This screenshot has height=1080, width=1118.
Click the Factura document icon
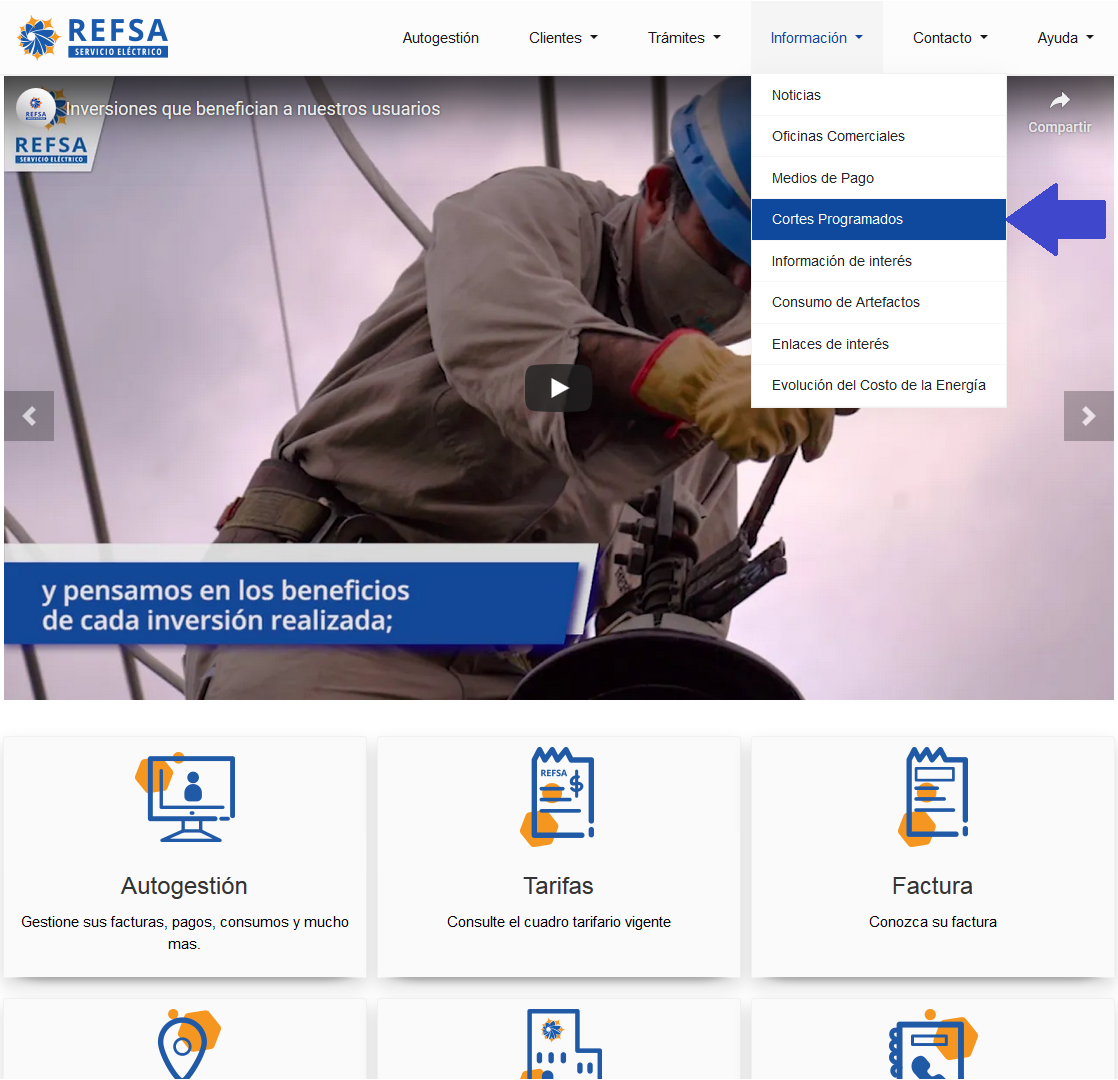click(x=933, y=797)
